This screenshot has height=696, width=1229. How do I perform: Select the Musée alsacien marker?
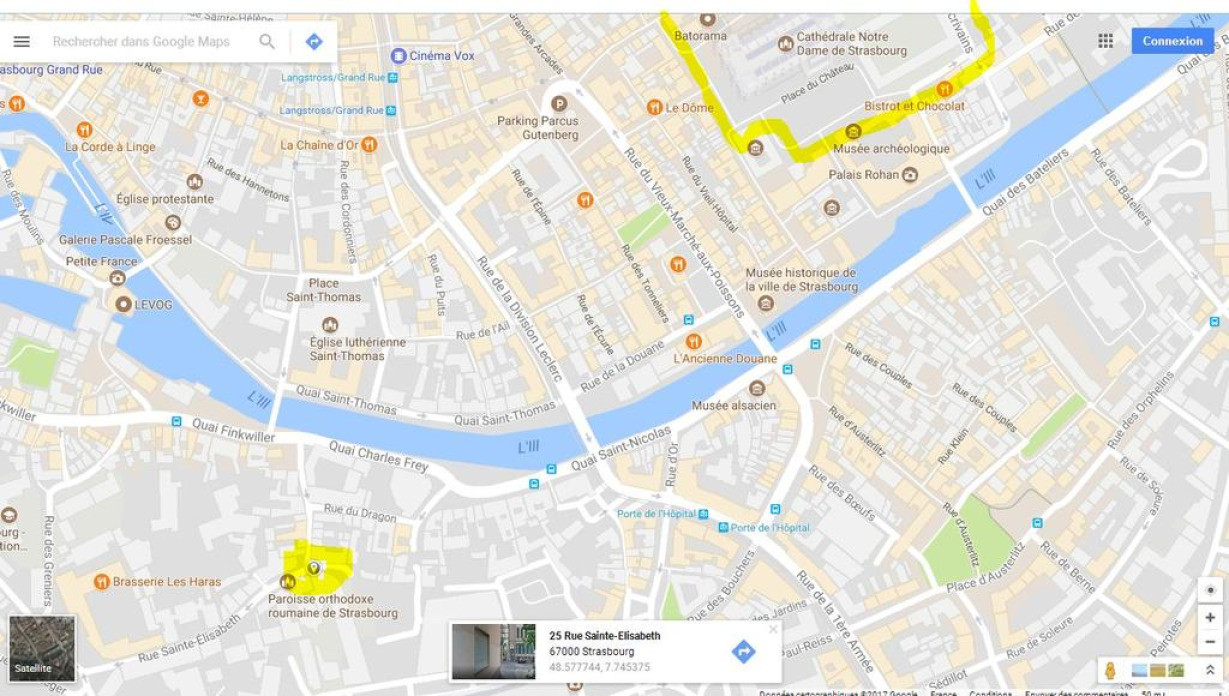(757, 388)
